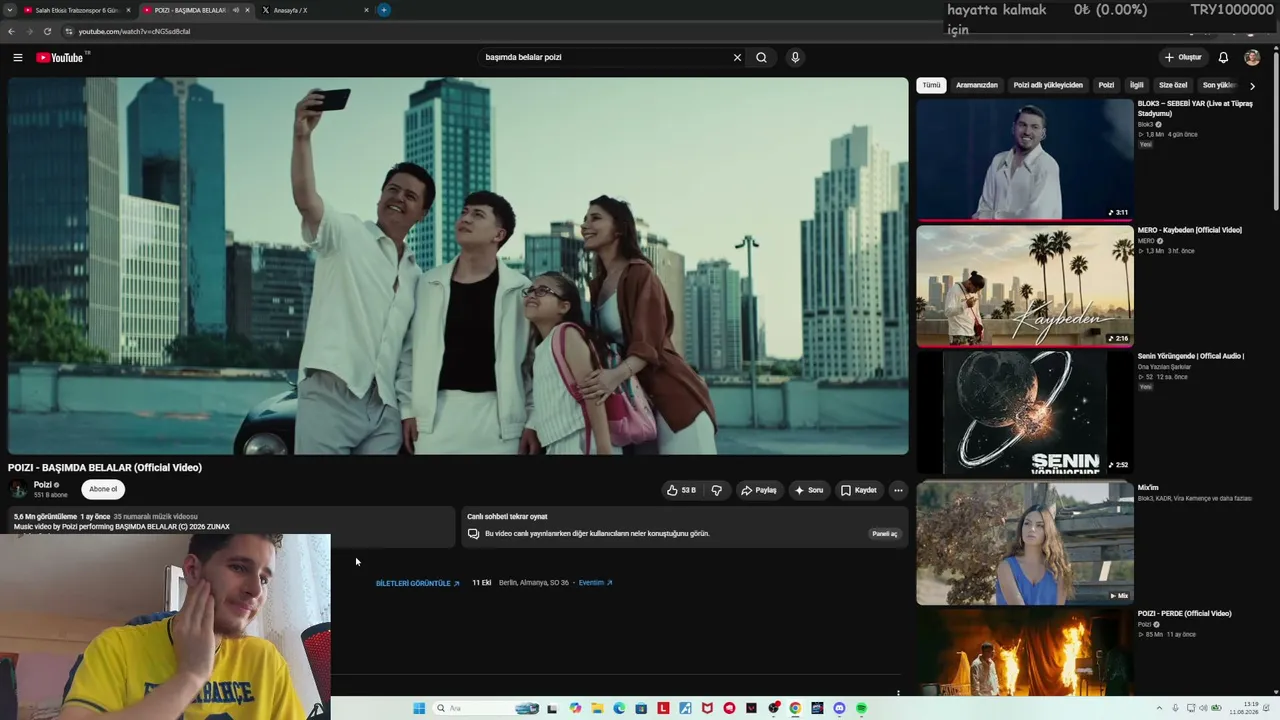1280x720 pixels.
Task: Close the Anasayfa / X tab
Action: point(366,10)
